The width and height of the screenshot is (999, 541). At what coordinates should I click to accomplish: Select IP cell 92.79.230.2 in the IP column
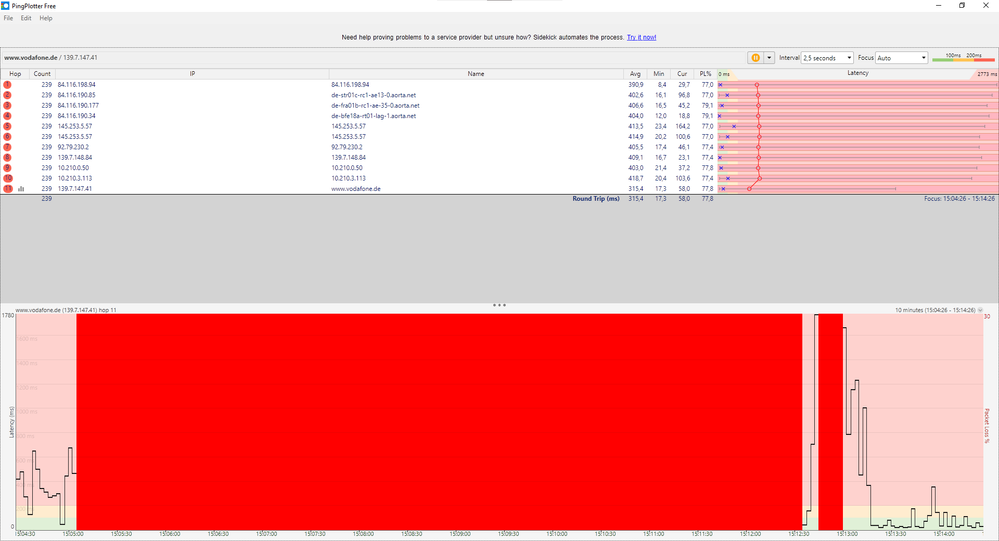[x=73, y=147]
